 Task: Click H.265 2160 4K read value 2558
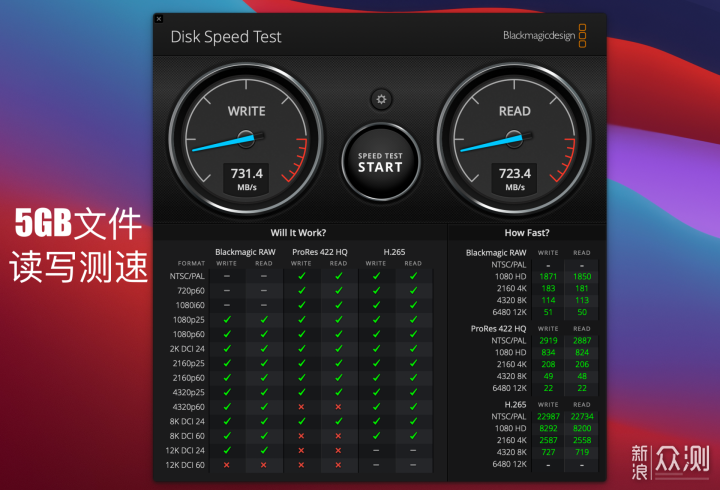582,440
